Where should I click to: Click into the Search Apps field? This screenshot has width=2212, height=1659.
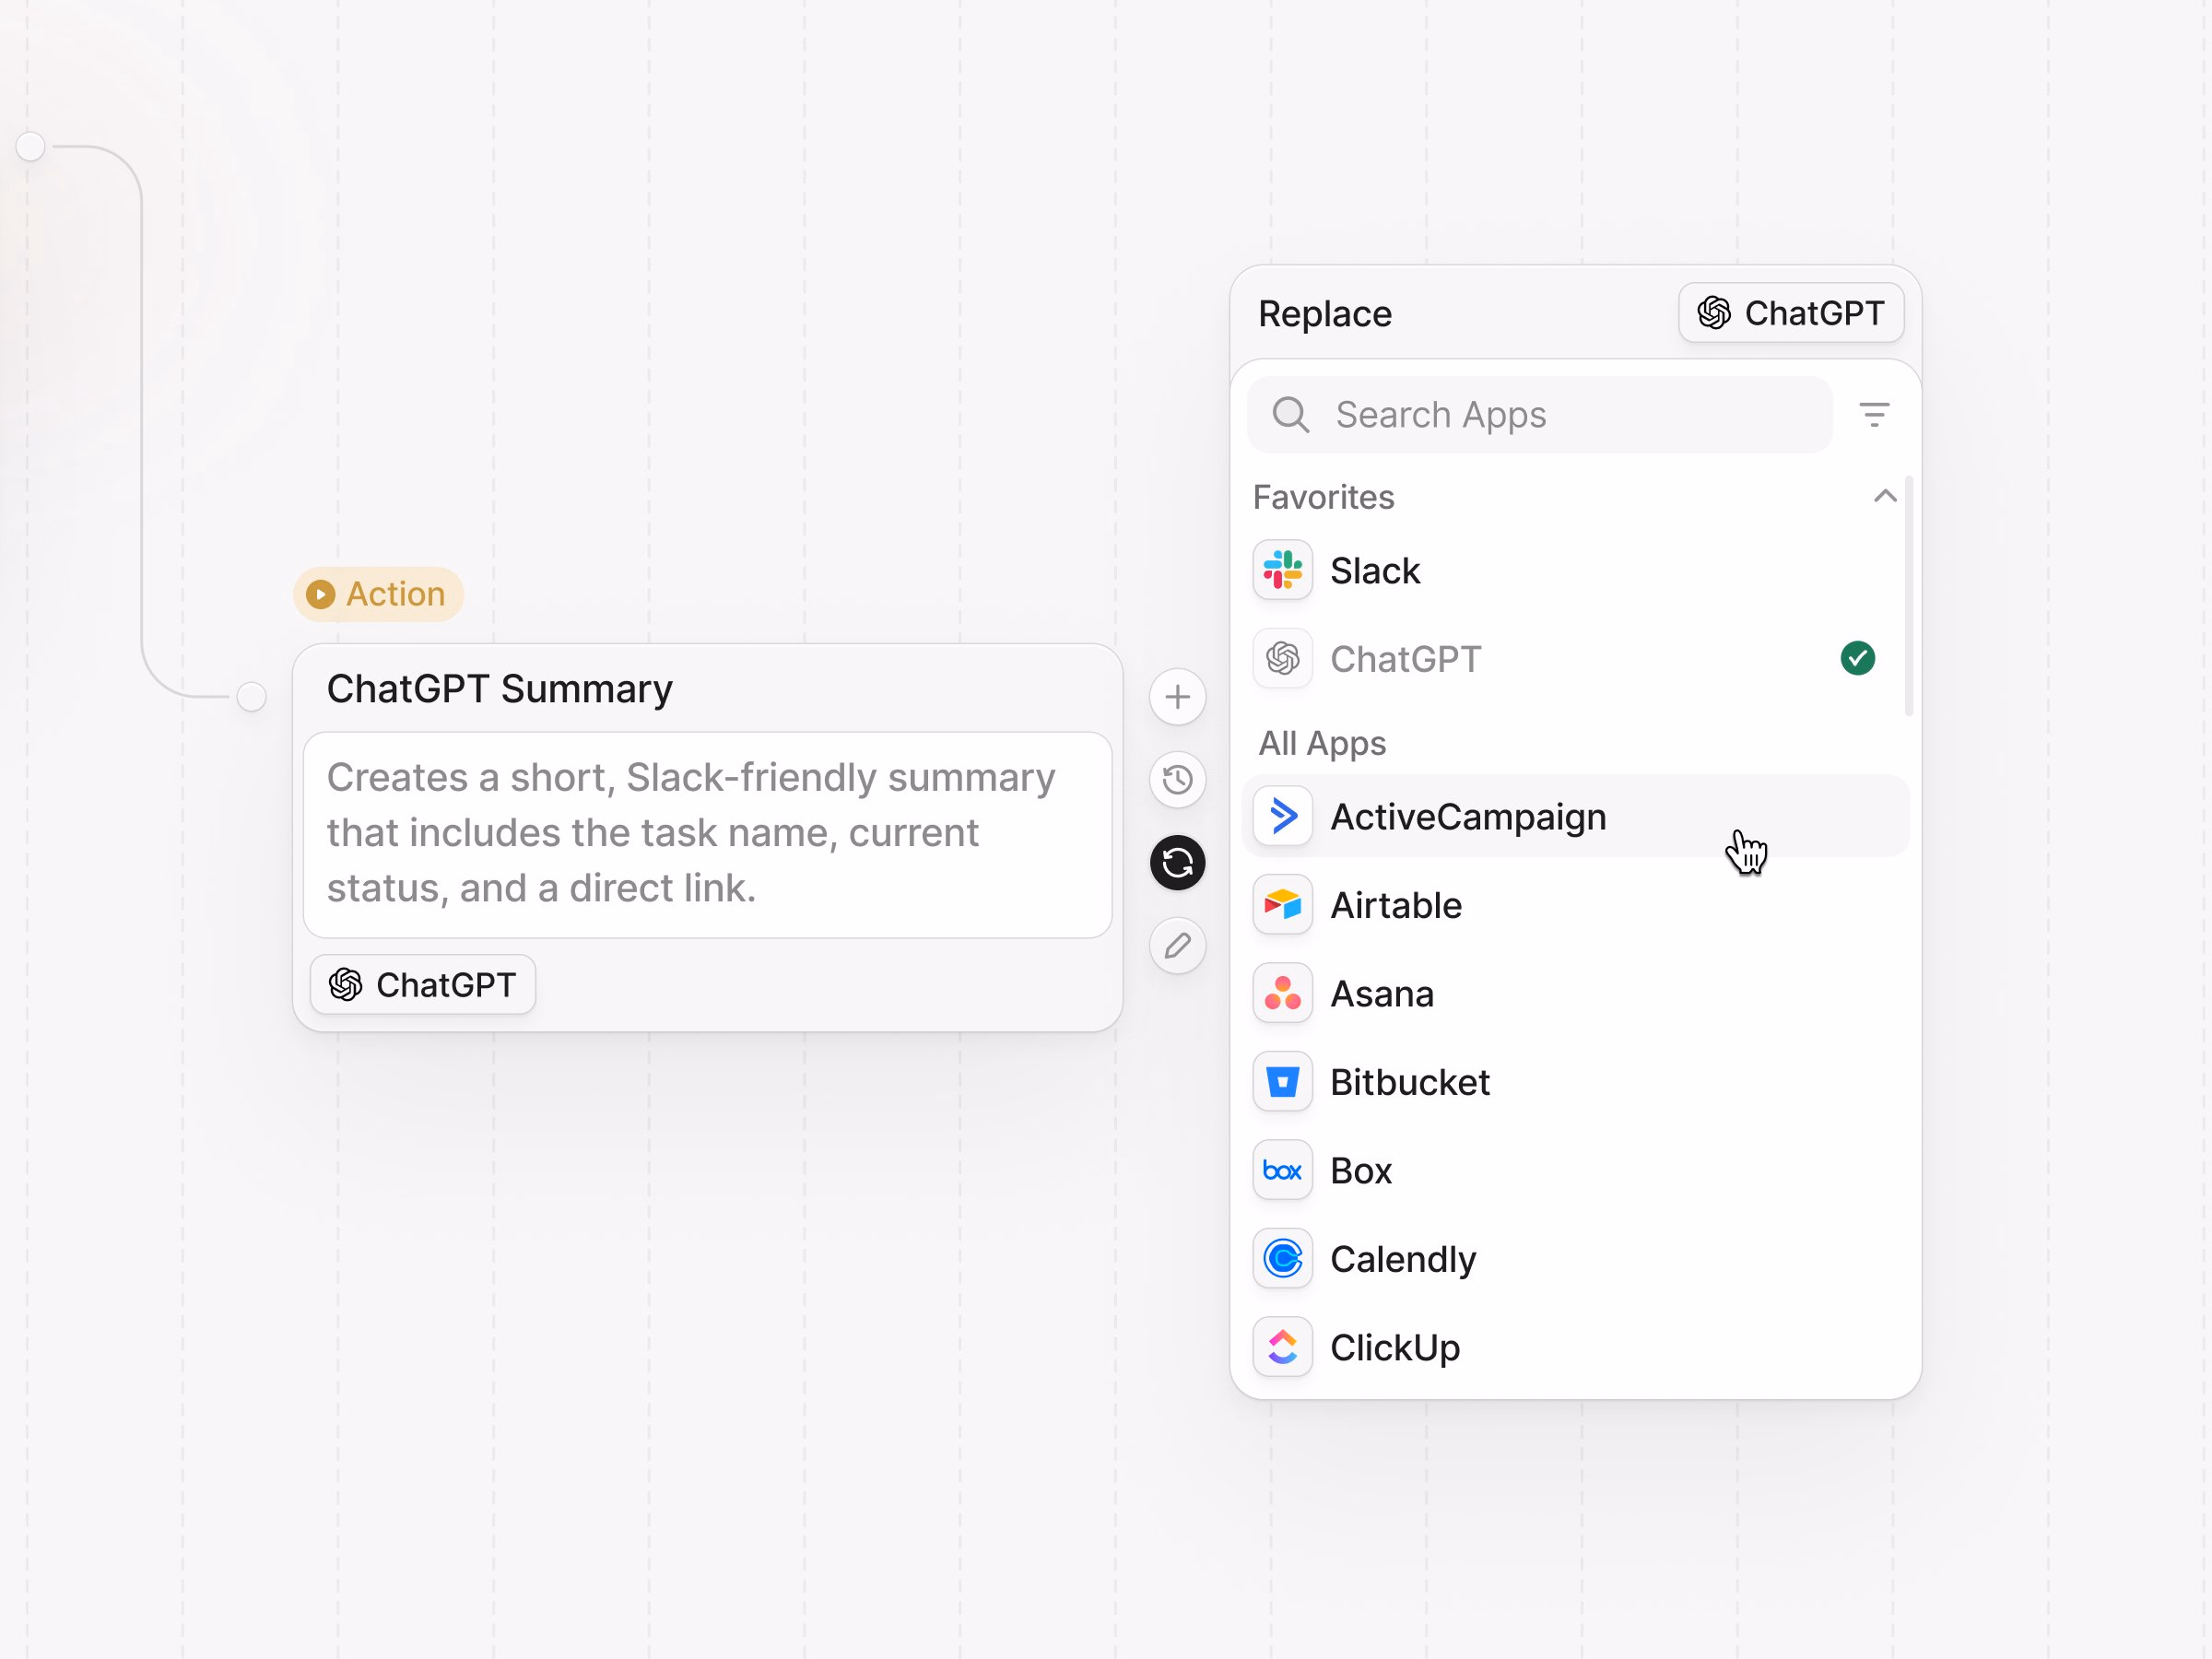[1539, 414]
